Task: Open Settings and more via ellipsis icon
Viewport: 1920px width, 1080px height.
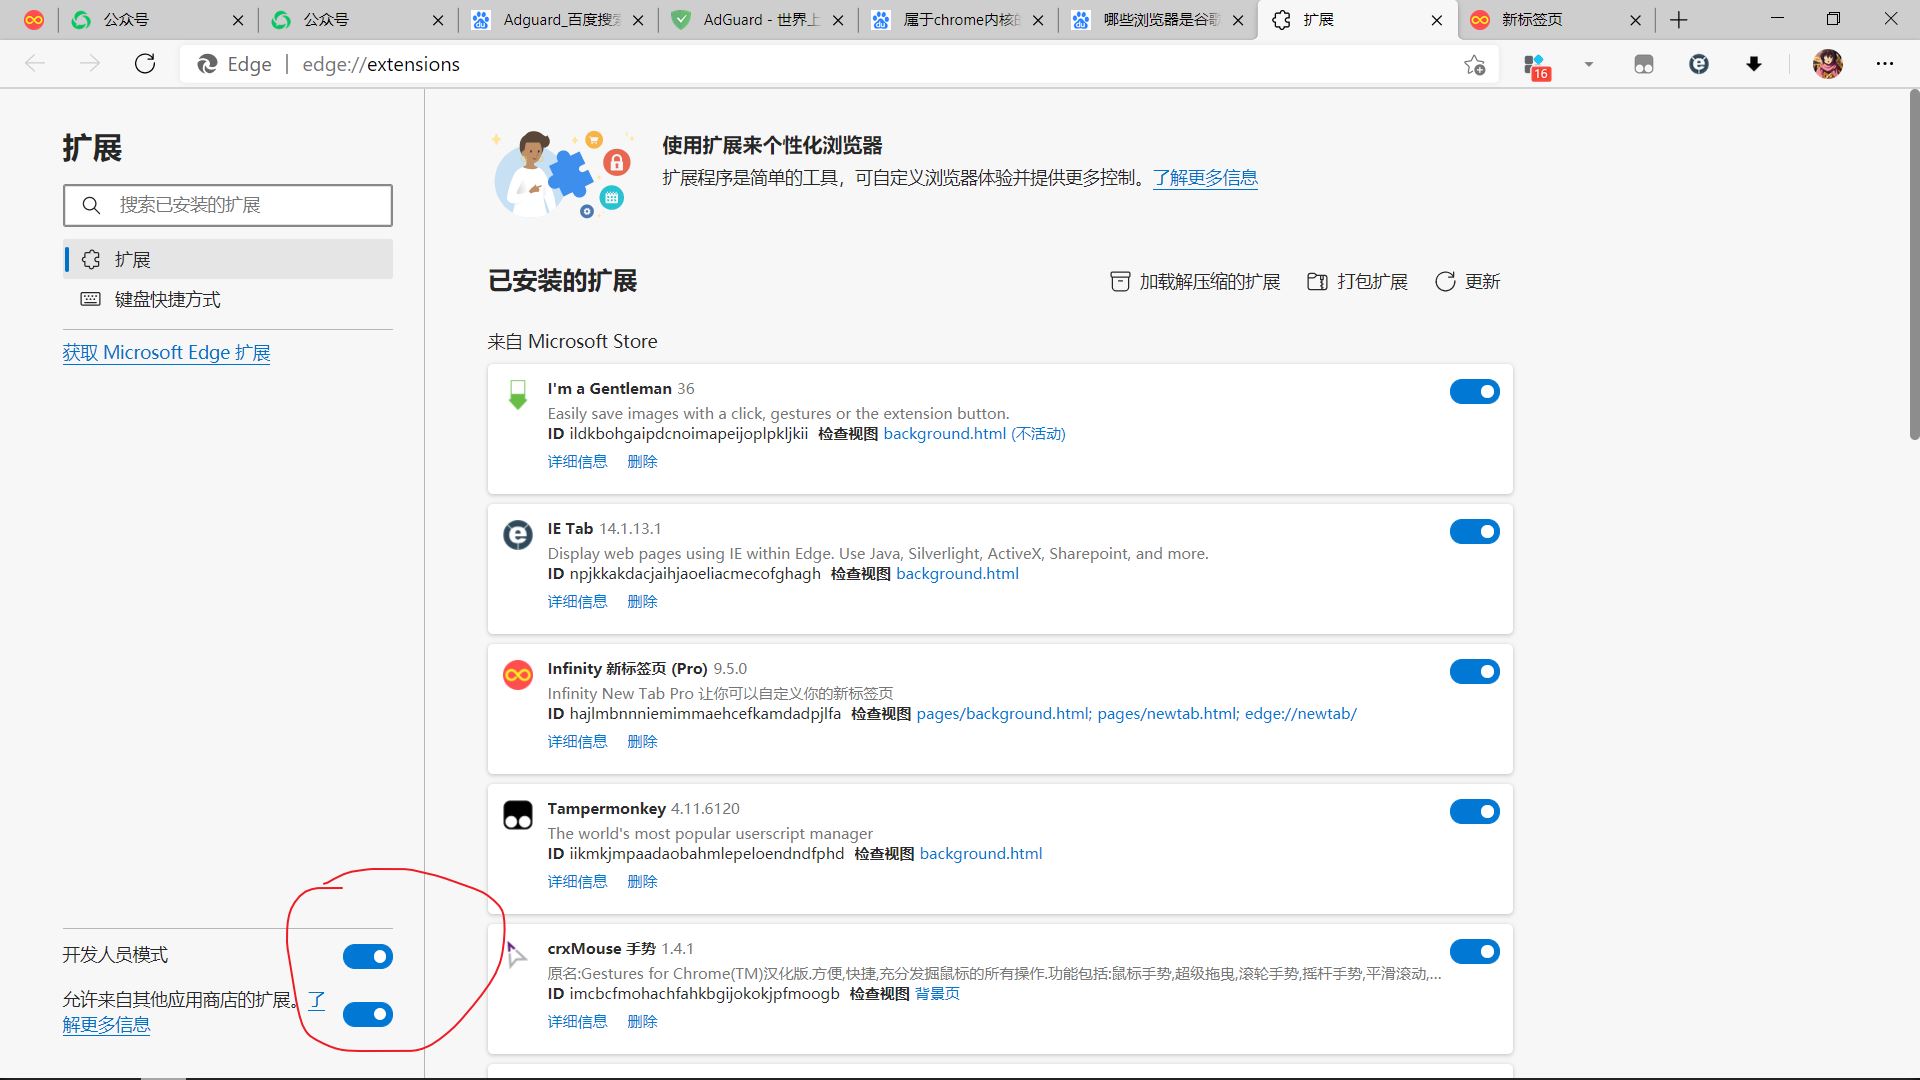Action: coord(1884,63)
